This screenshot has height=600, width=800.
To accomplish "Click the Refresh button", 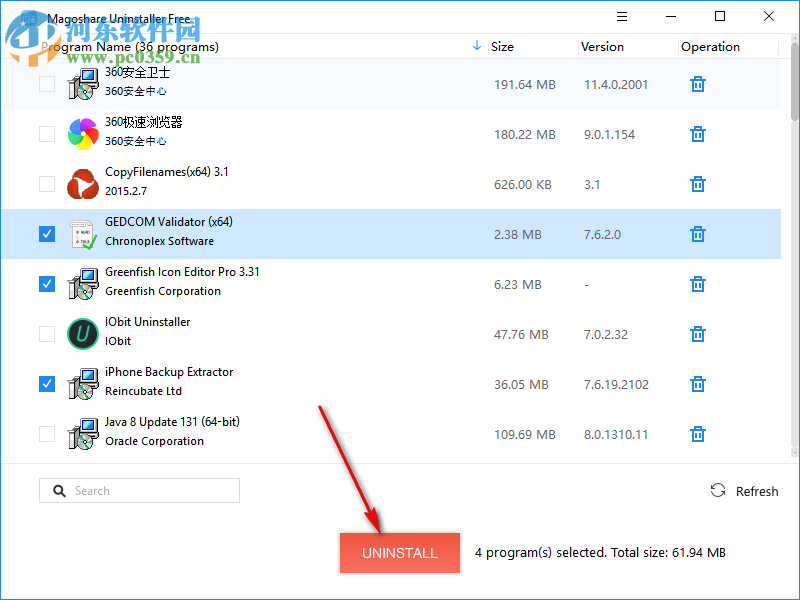I will click(744, 490).
